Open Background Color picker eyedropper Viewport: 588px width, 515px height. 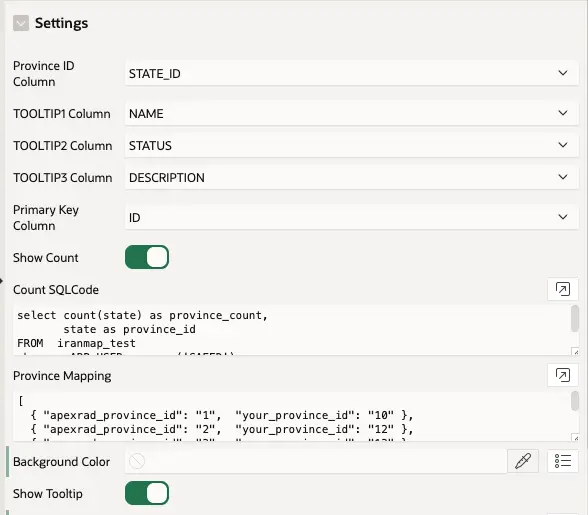click(x=523, y=461)
